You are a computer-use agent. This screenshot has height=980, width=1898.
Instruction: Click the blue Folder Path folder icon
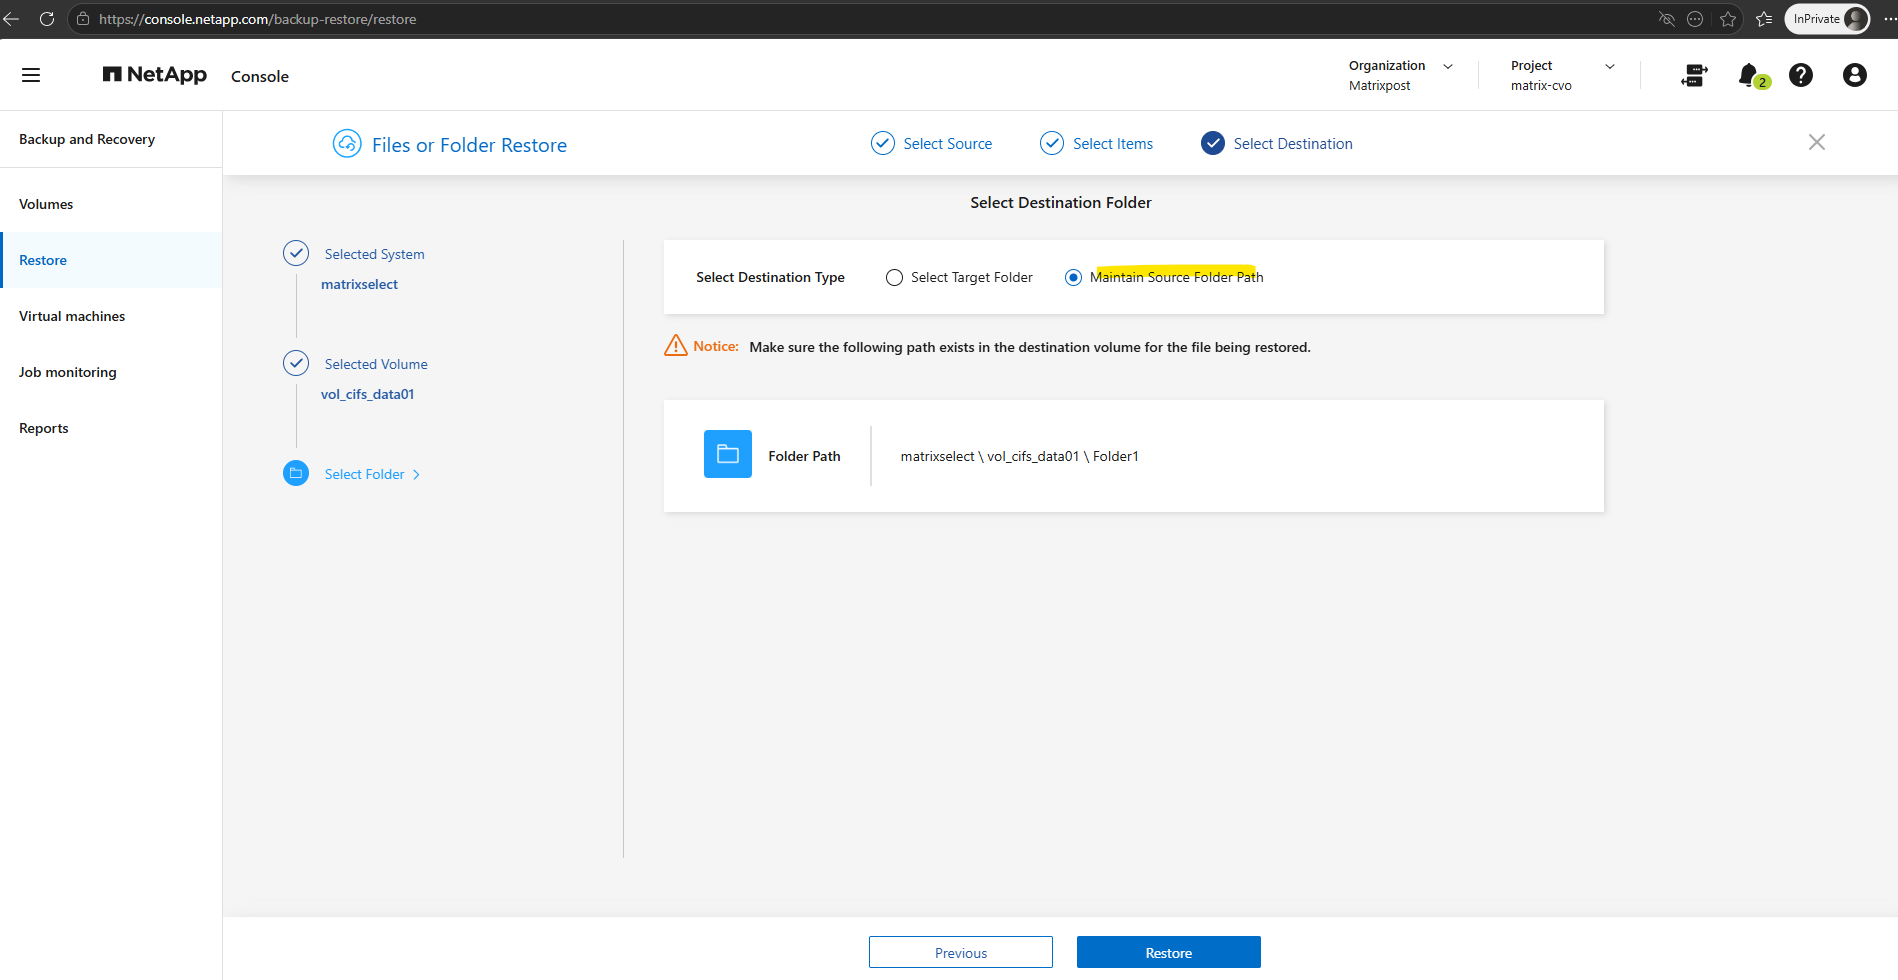tap(728, 455)
